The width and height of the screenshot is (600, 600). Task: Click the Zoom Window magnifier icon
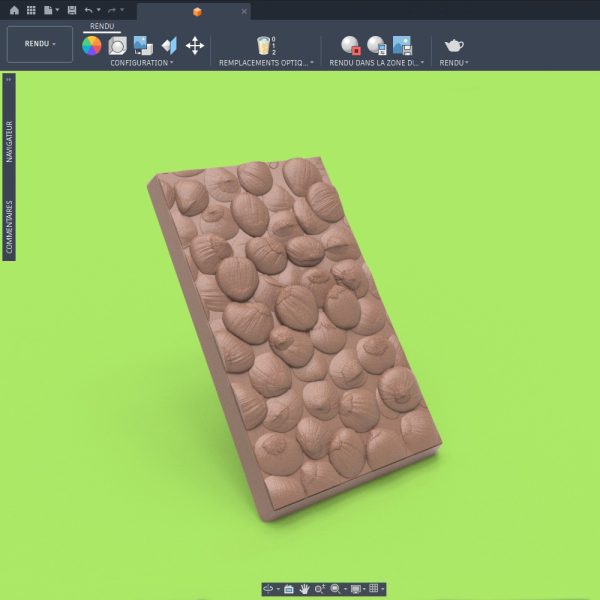(x=336, y=589)
